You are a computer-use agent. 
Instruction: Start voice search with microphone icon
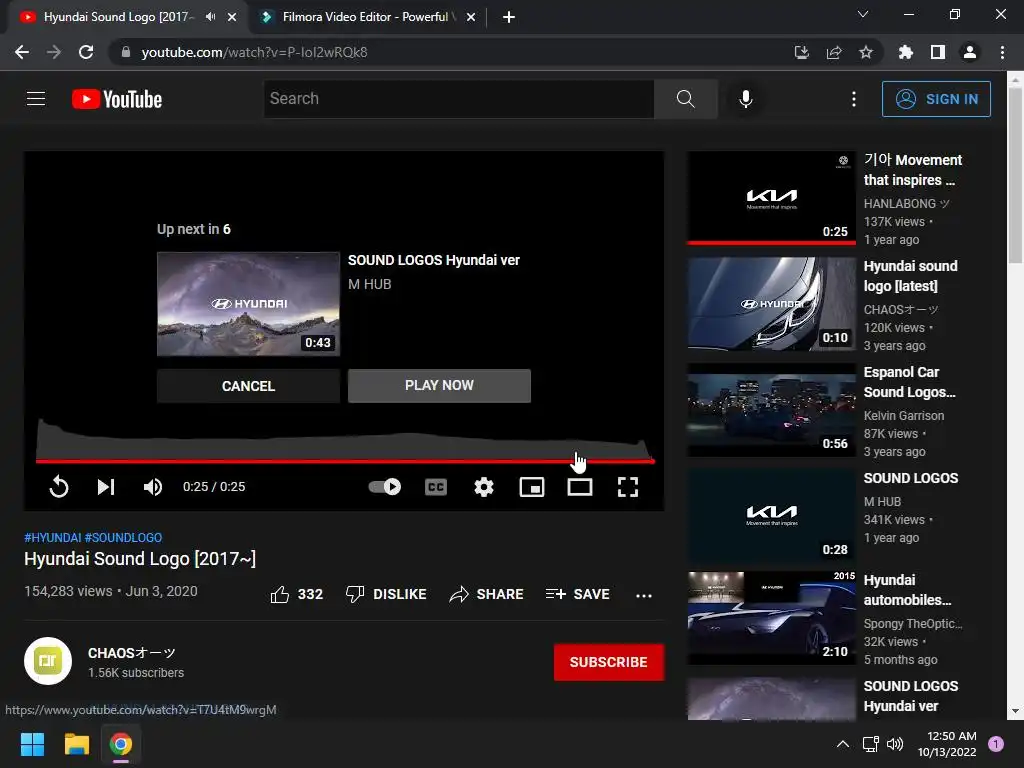coord(745,99)
